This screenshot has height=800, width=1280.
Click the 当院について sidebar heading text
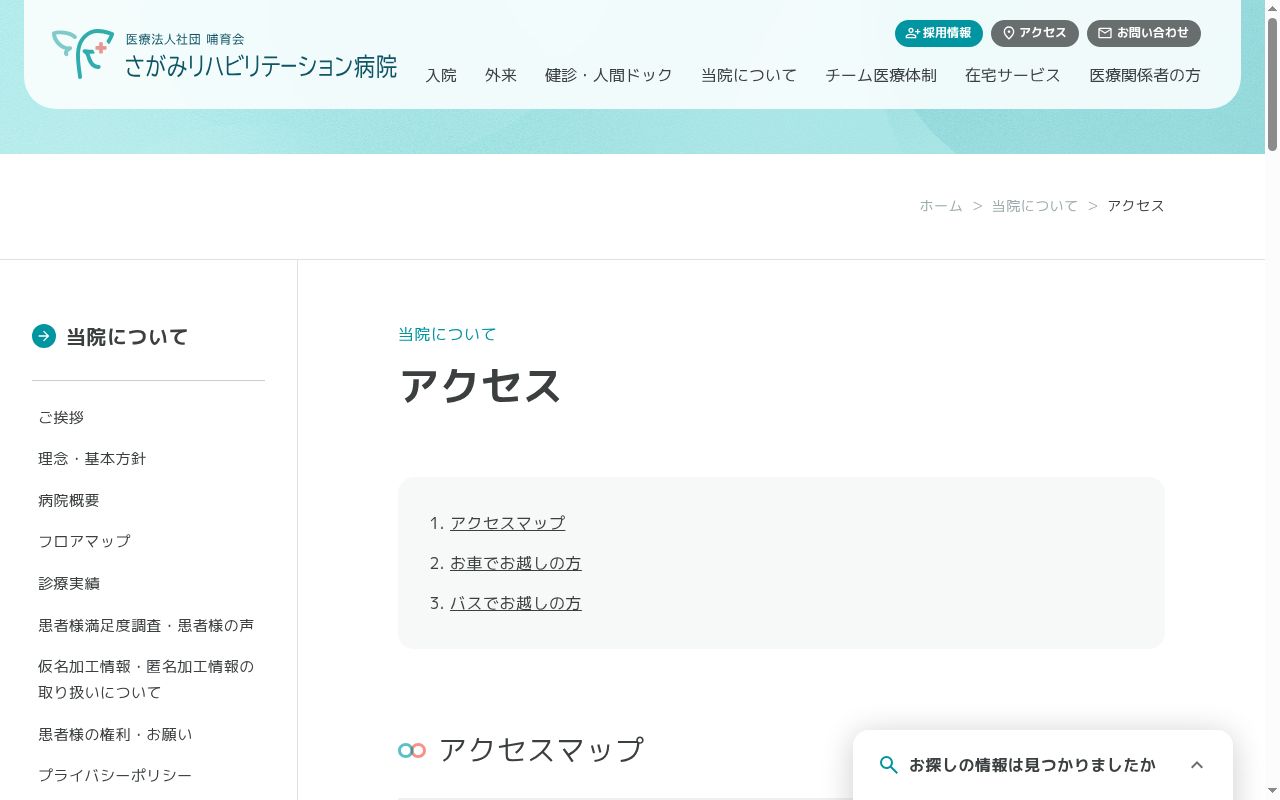(x=127, y=337)
